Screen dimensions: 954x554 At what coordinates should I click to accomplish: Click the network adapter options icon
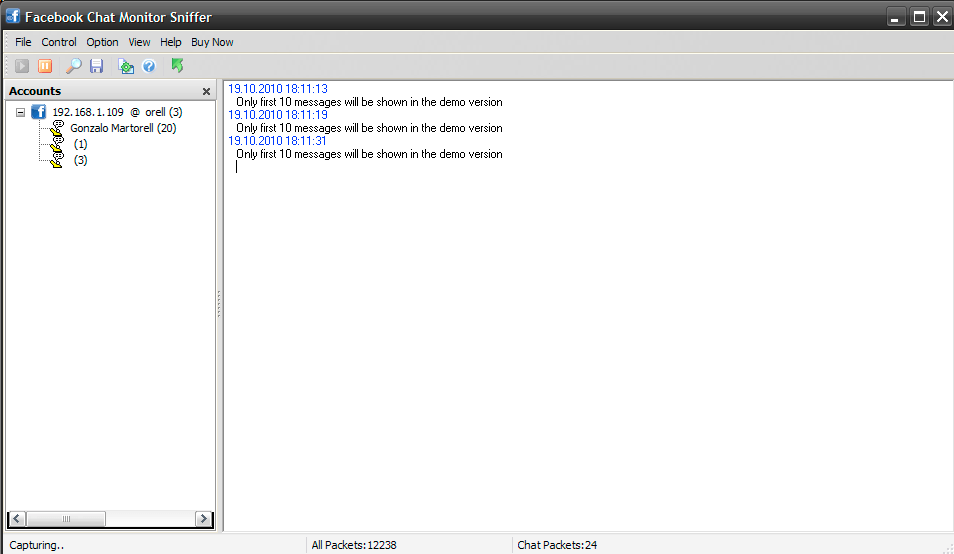[x=126, y=66]
